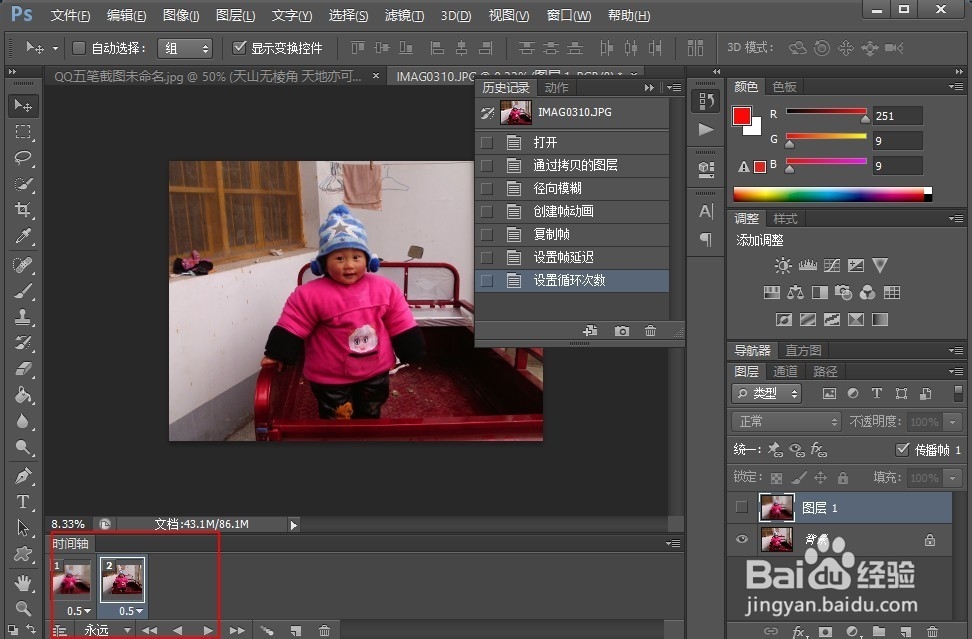Delete selected frame with timeline trash icon

(x=323, y=631)
